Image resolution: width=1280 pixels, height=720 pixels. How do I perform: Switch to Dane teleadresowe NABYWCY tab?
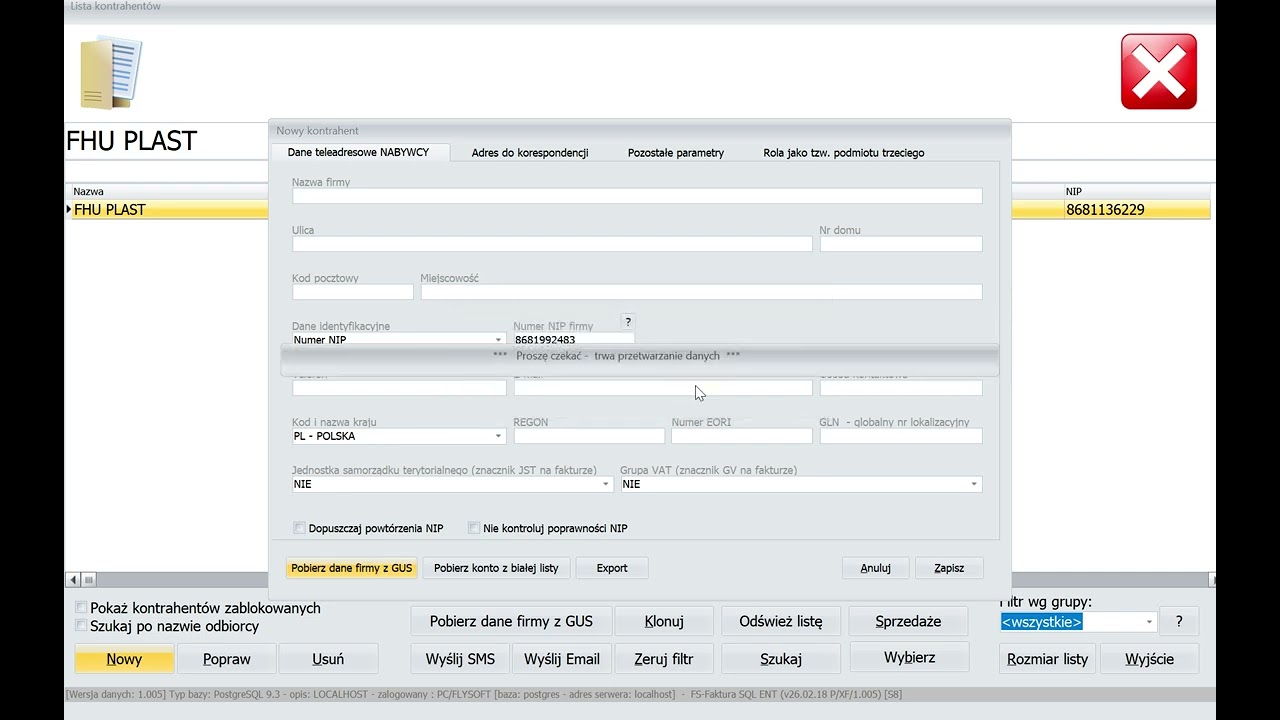pos(358,152)
